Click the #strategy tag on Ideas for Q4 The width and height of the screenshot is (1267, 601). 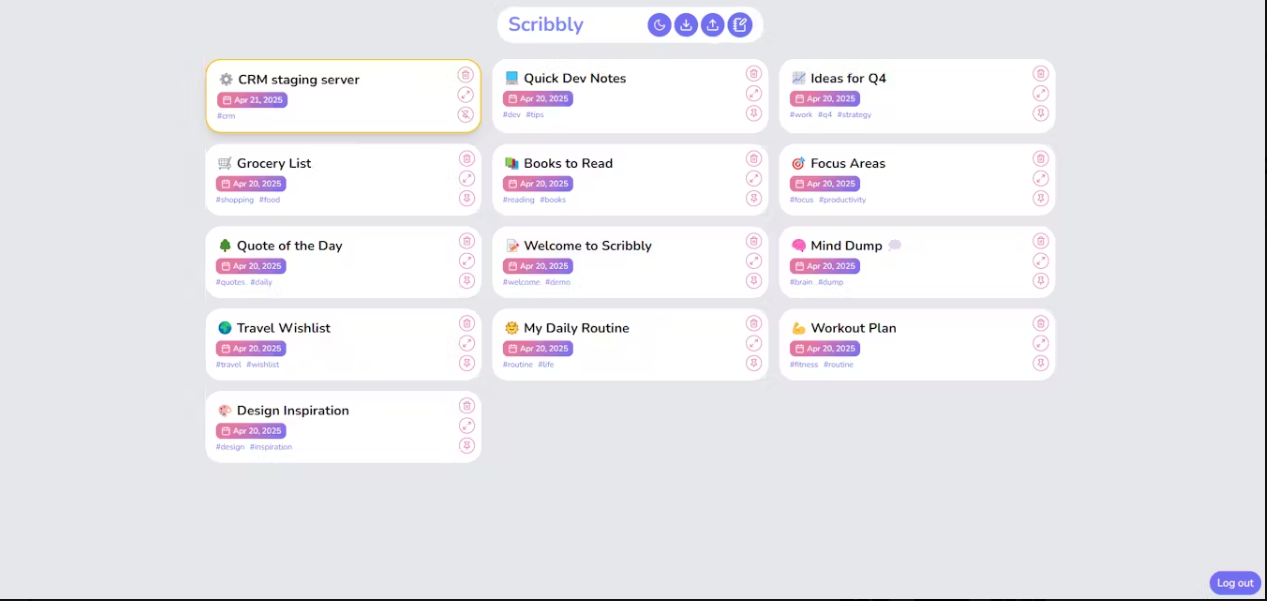click(854, 115)
